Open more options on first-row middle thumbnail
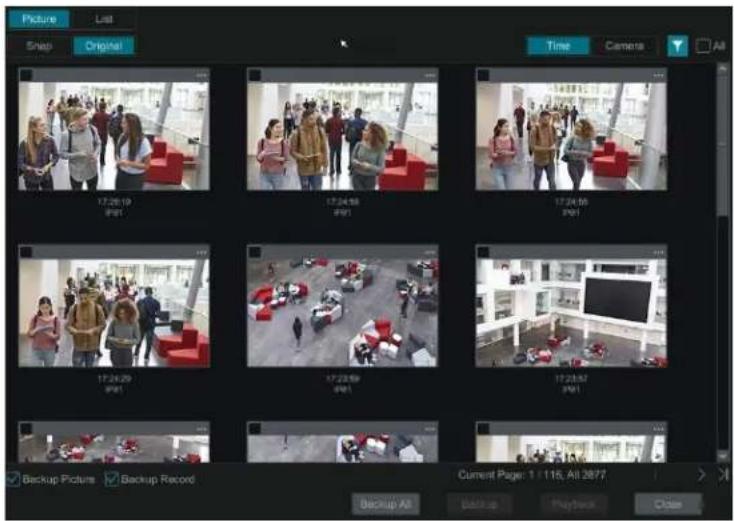 [x=430, y=75]
